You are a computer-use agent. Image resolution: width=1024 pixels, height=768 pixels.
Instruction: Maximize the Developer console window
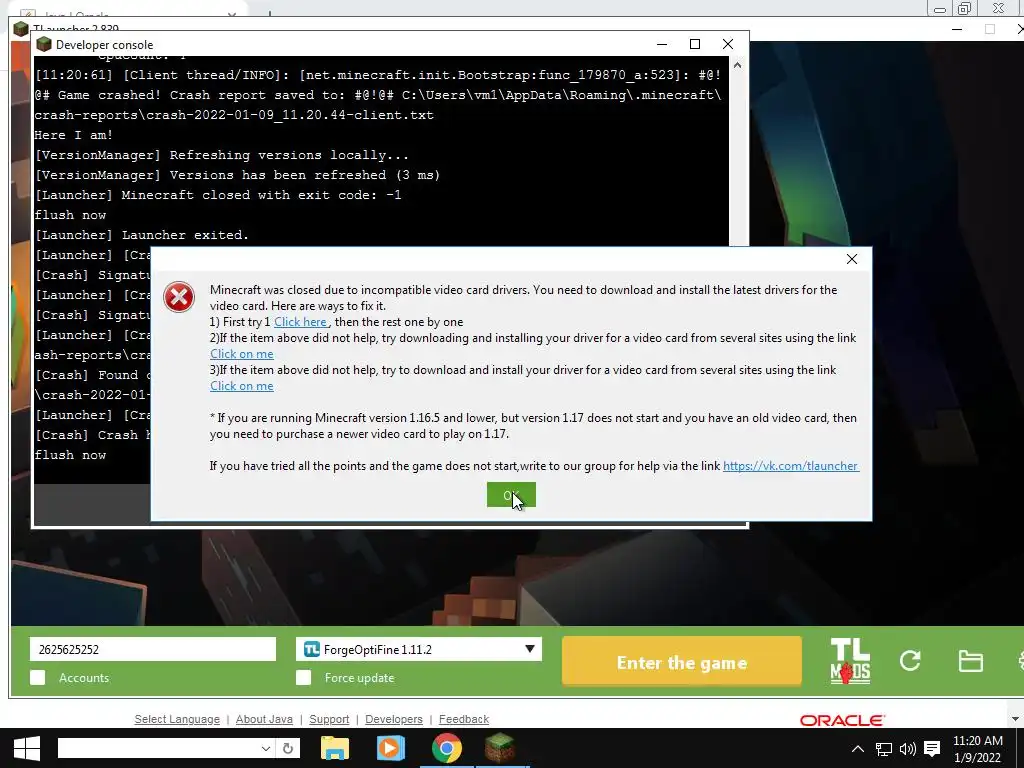695,44
